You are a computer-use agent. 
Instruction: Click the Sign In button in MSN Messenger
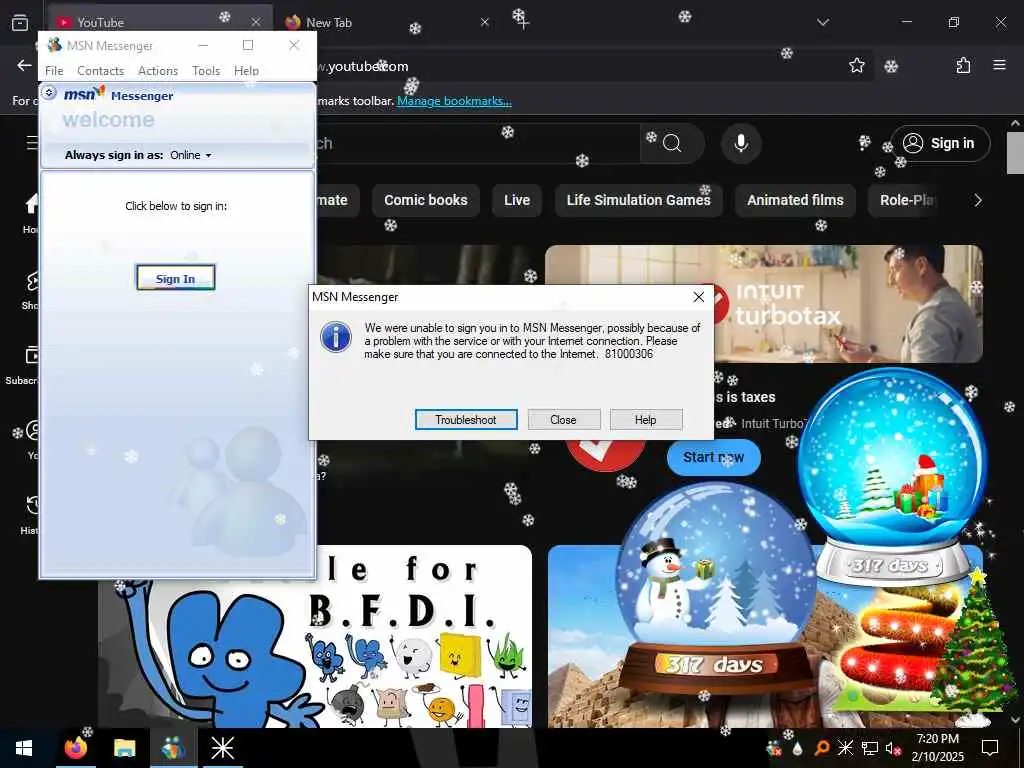tap(175, 278)
